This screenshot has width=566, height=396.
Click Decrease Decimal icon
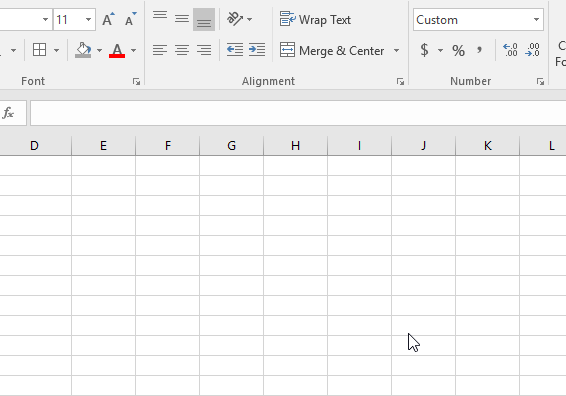tap(533, 50)
